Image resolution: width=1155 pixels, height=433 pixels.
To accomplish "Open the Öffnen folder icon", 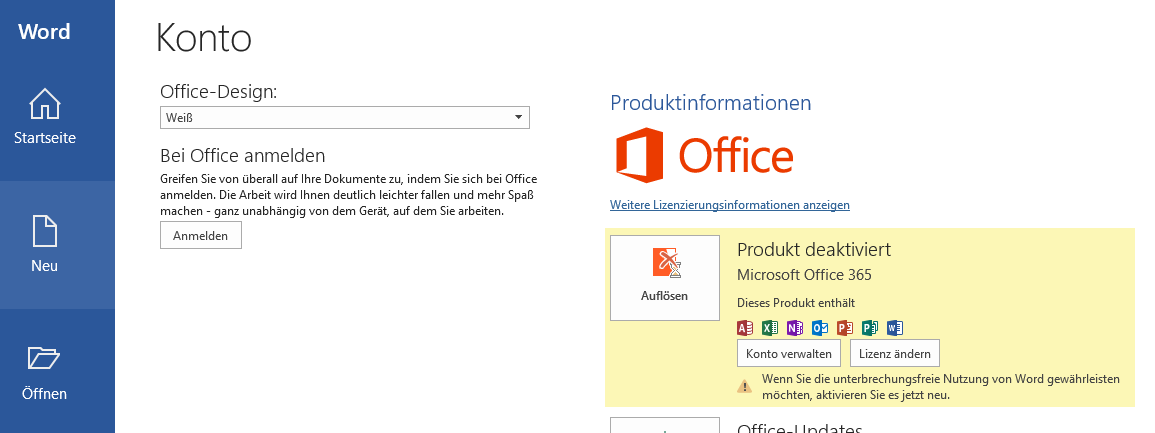I will [x=44, y=358].
